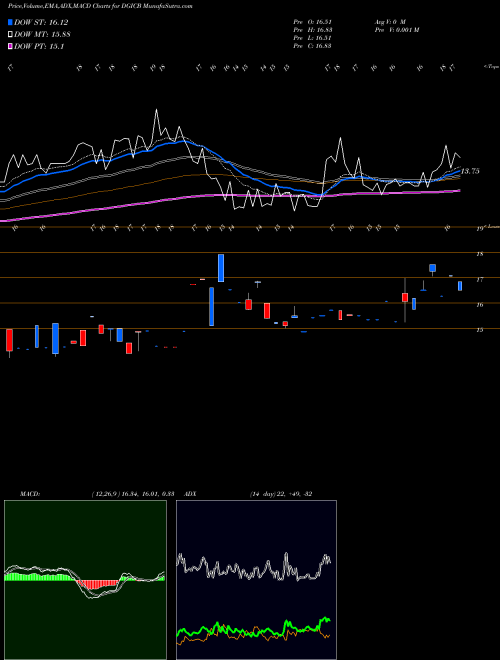Click the 13.75 label by the EMA lines
The image size is (500, 660).
coord(470,171)
